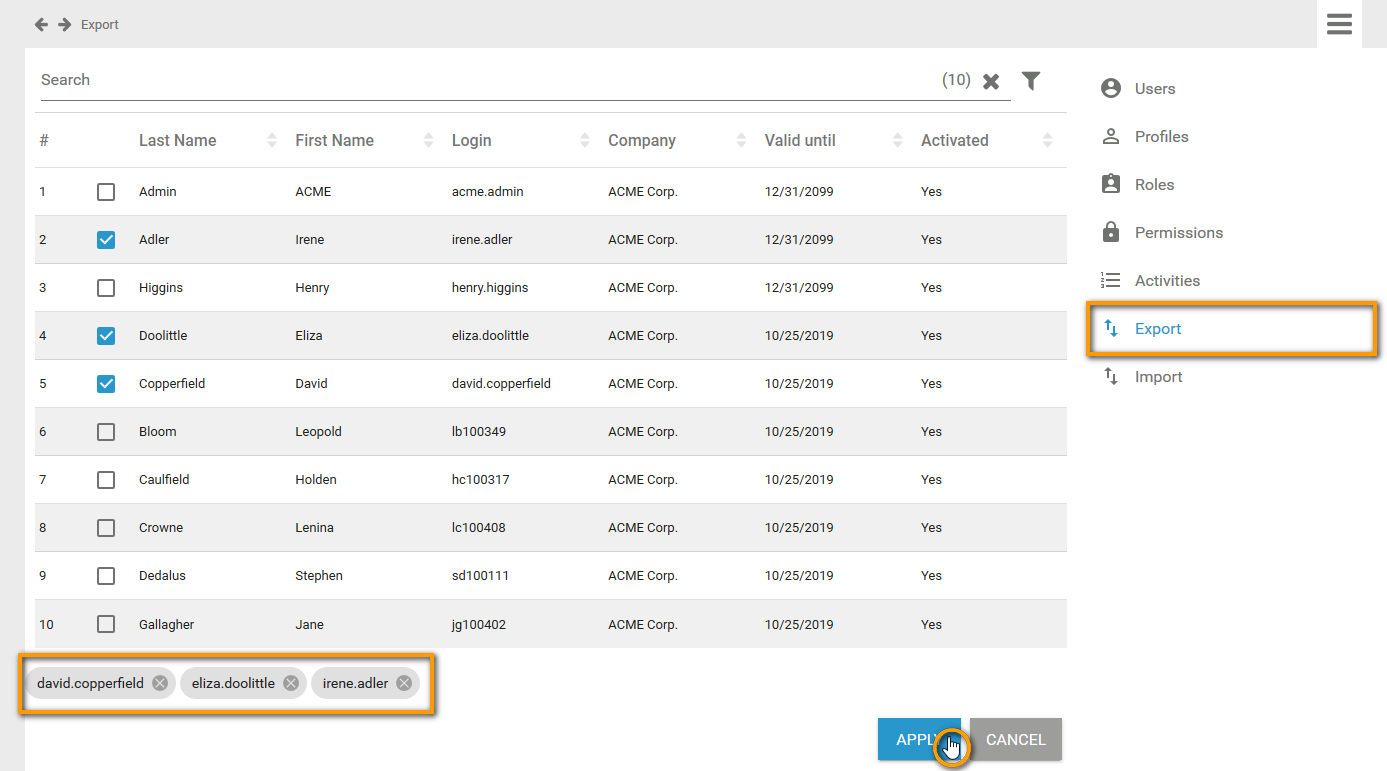This screenshot has width=1387, height=771.
Task: Sort by Activated column arrows
Action: (x=1047, y=141)
